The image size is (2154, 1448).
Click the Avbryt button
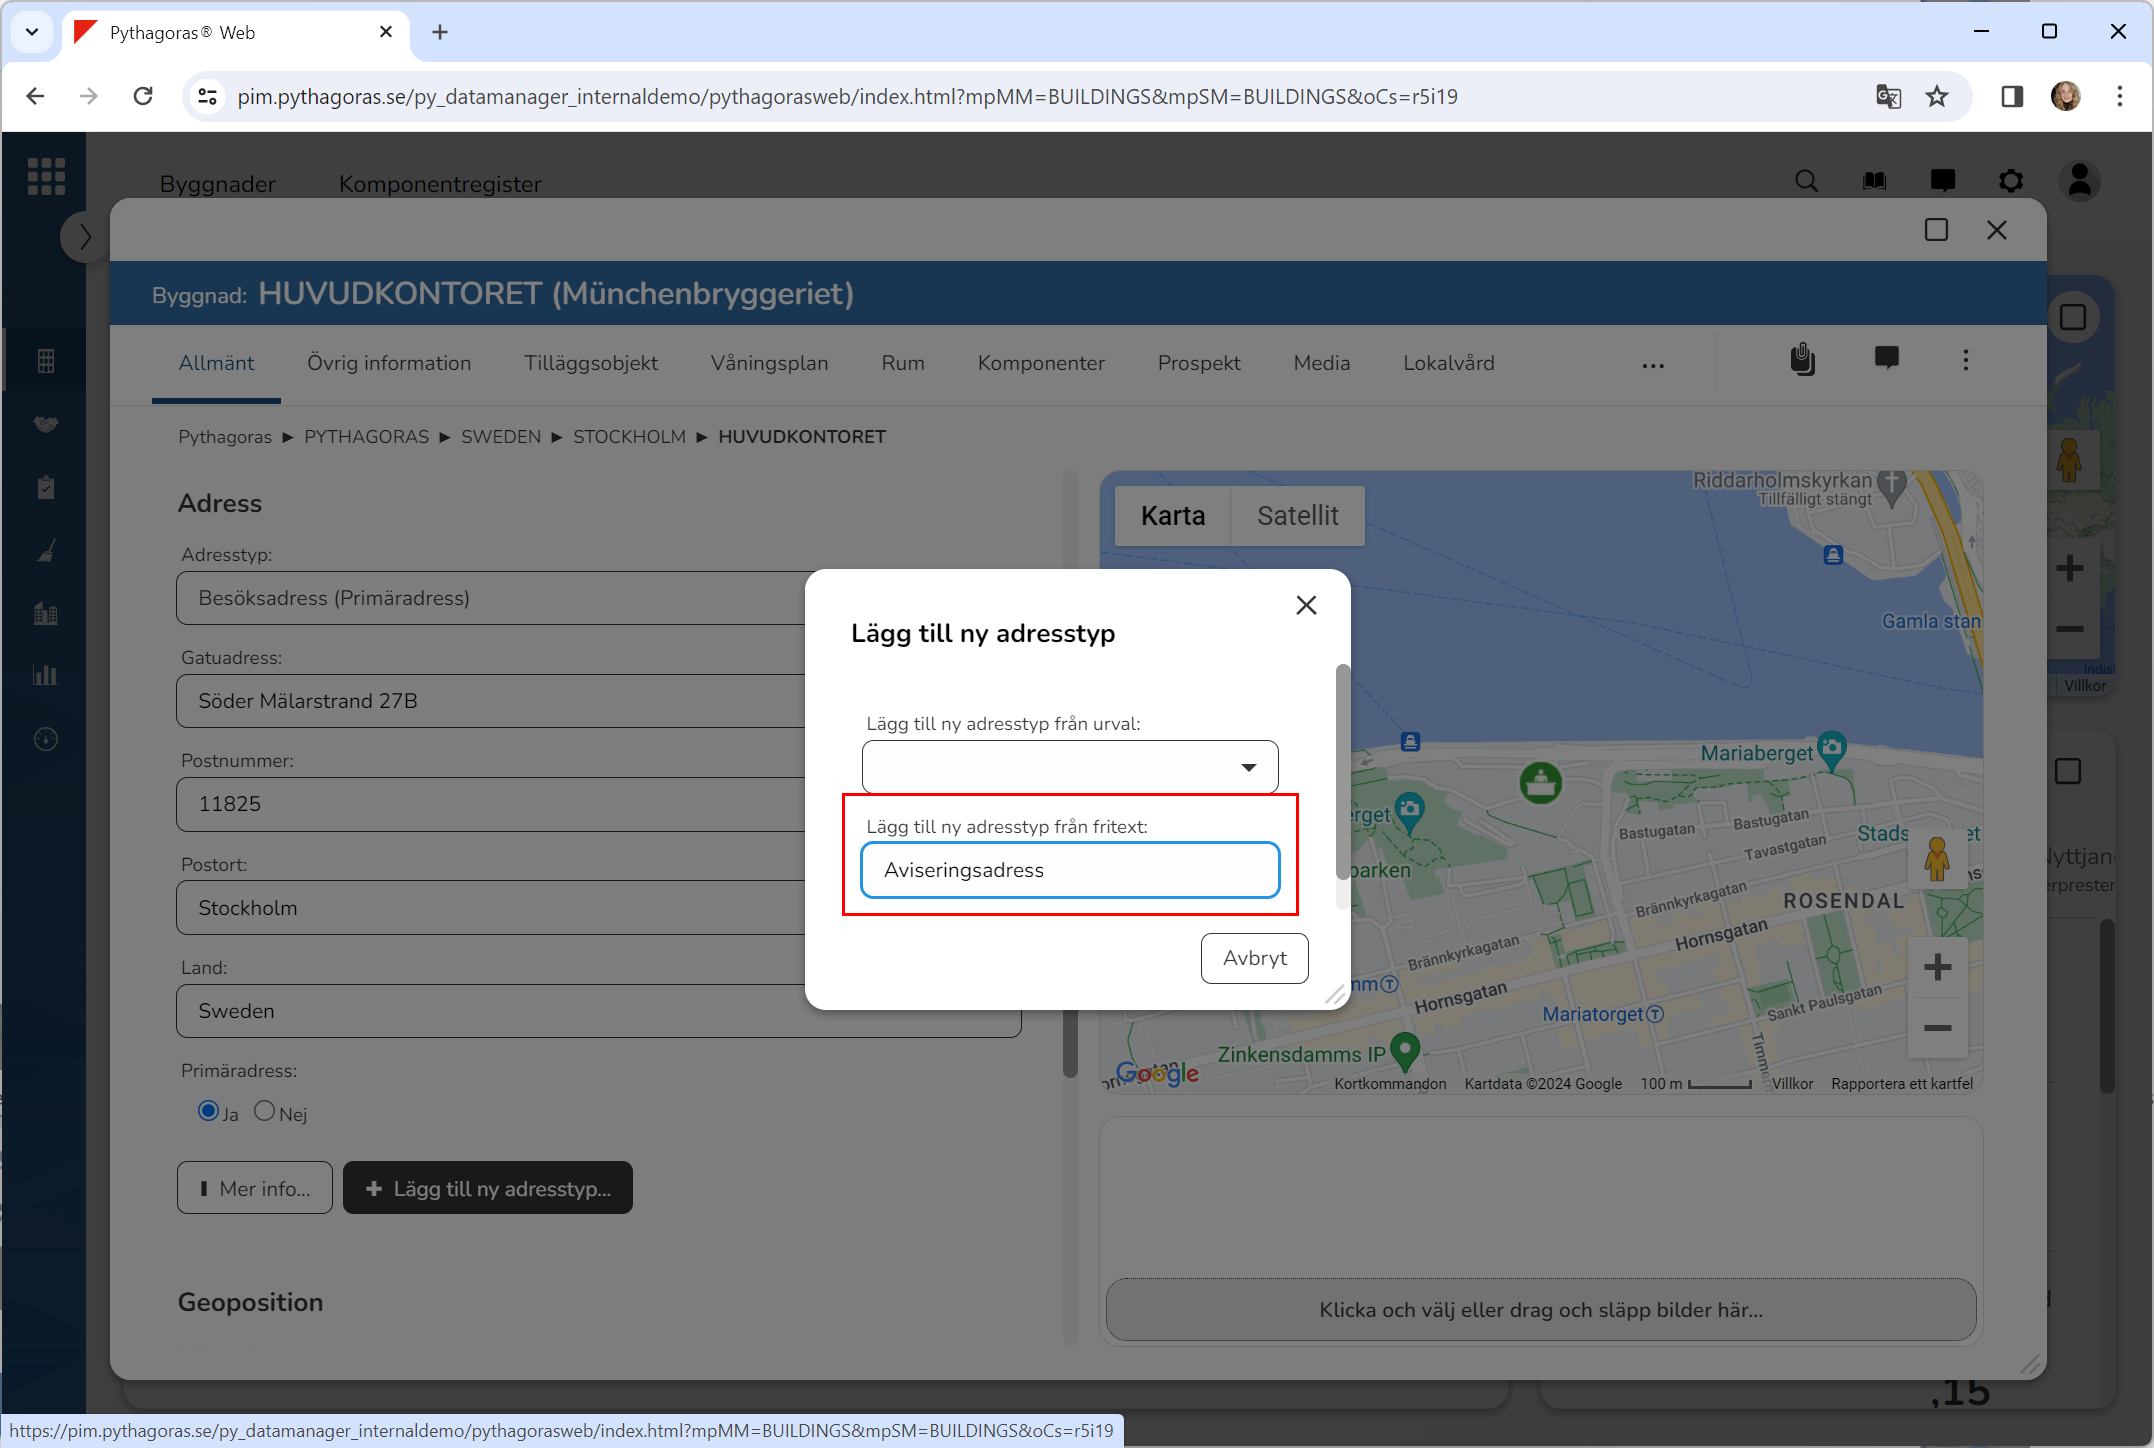[x=1254, y=958]
